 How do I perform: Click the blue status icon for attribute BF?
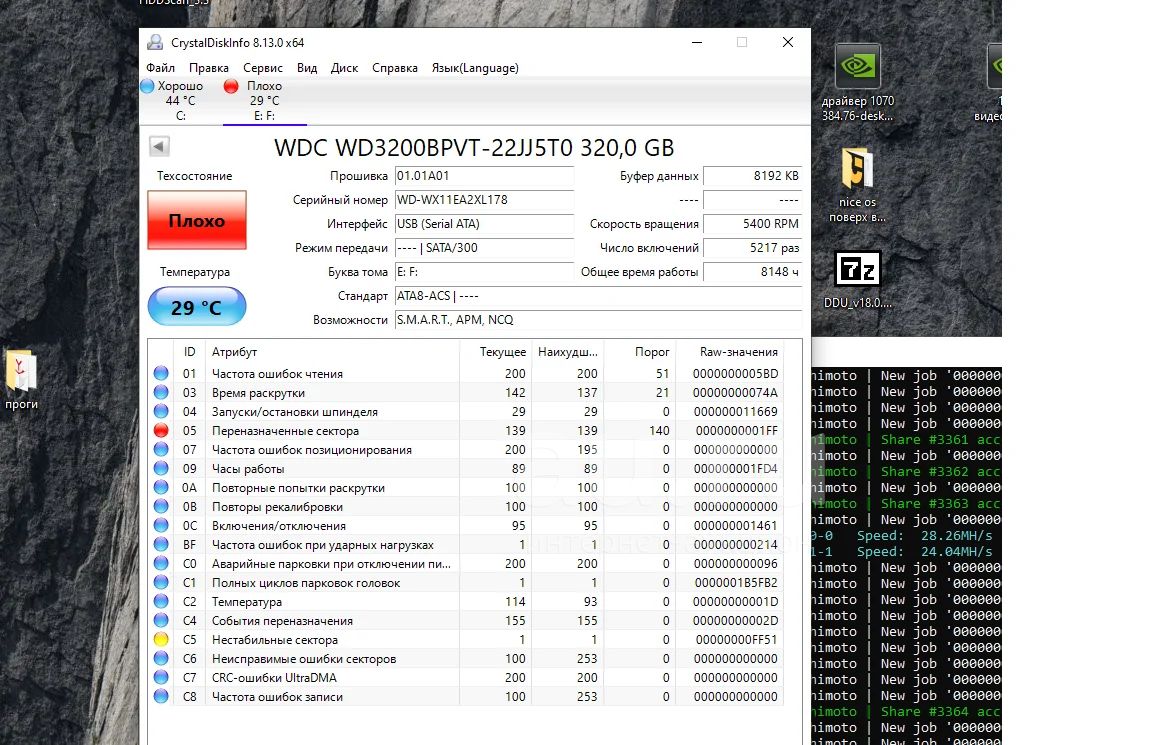[161, 544]
